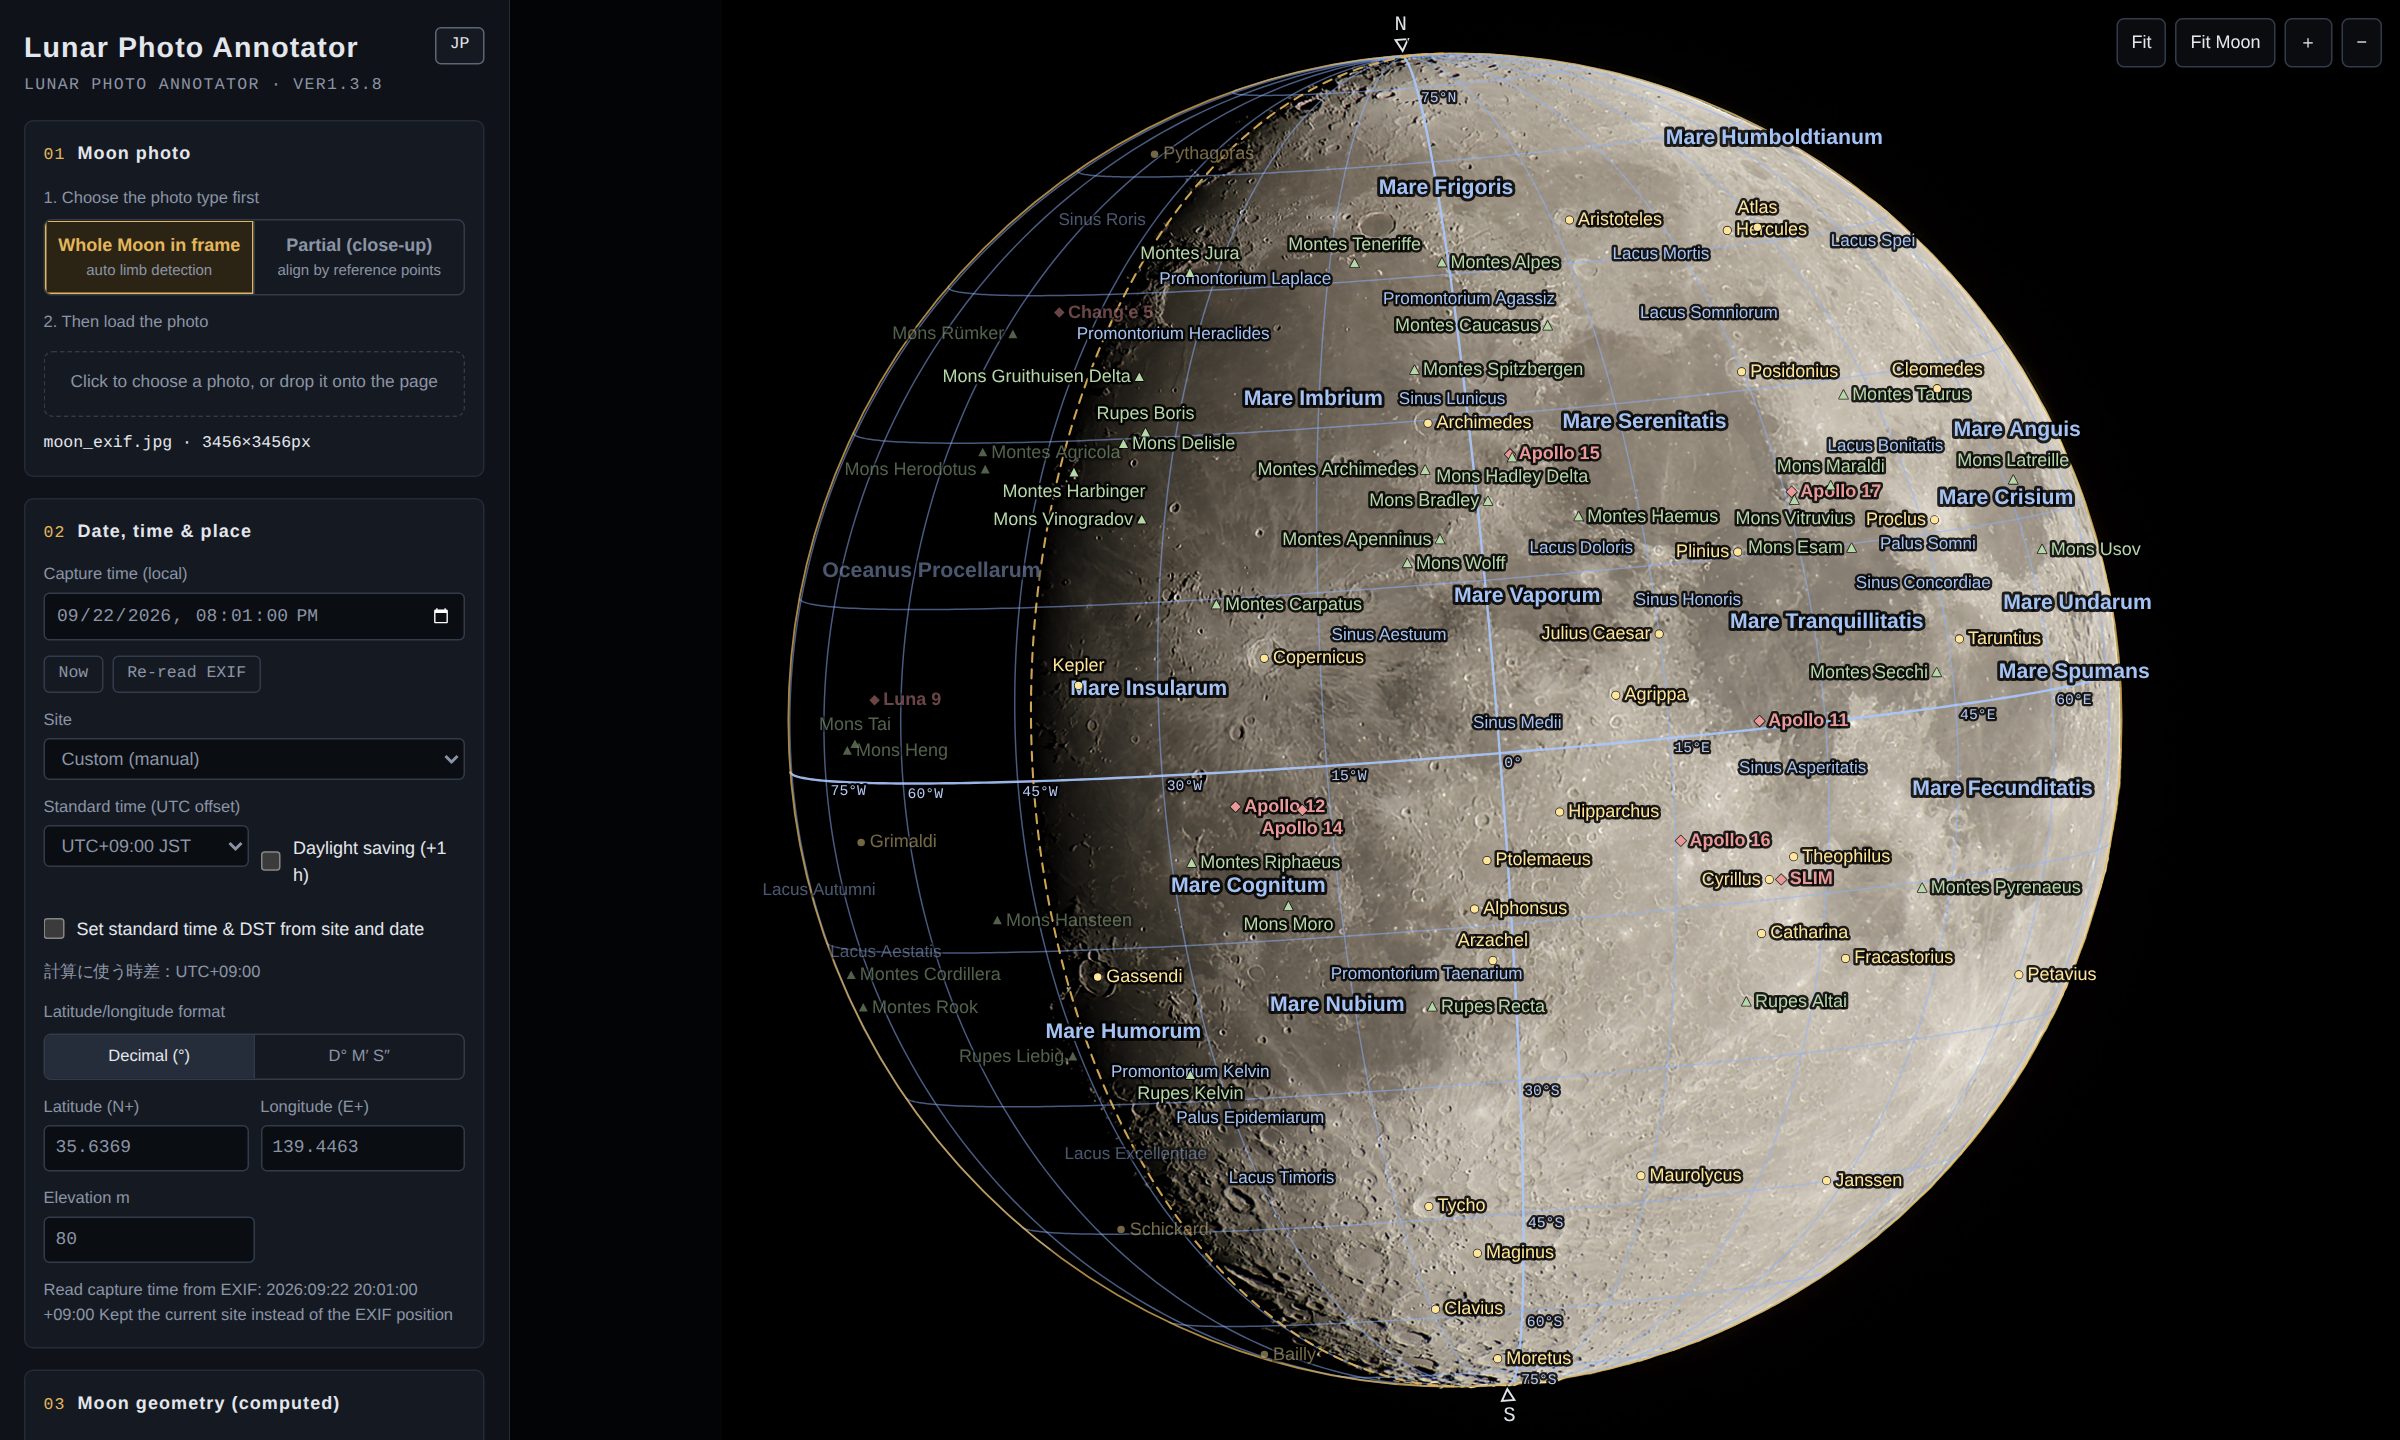Click the Luna 9 landing site marker
This screenshot has width=2400, height=1440.
875,700
